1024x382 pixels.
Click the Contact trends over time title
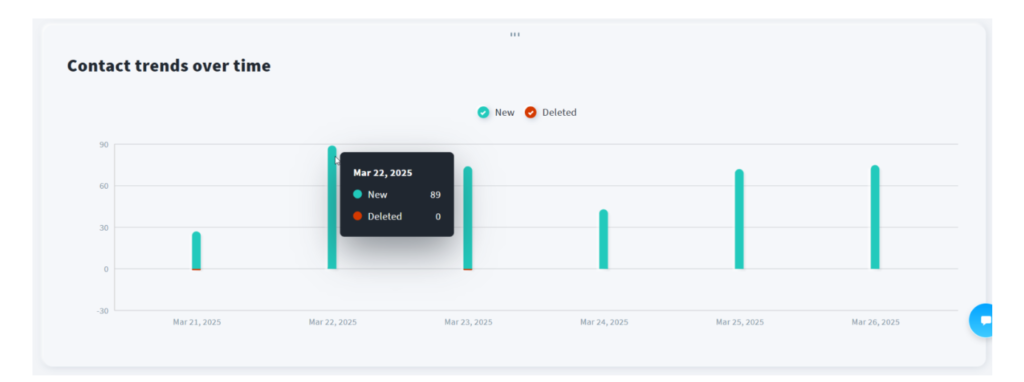click(x=169, y=66)
